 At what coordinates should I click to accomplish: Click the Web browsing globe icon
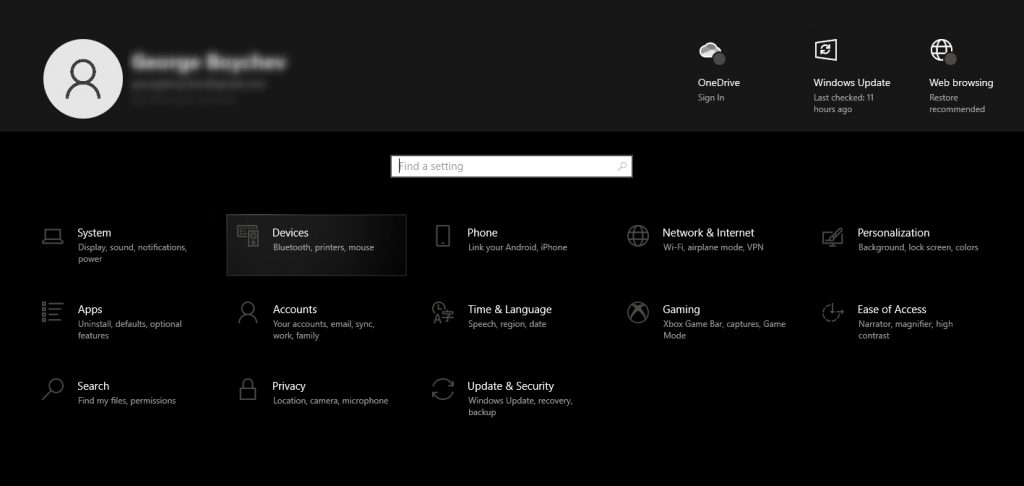(x=943, y=51)
